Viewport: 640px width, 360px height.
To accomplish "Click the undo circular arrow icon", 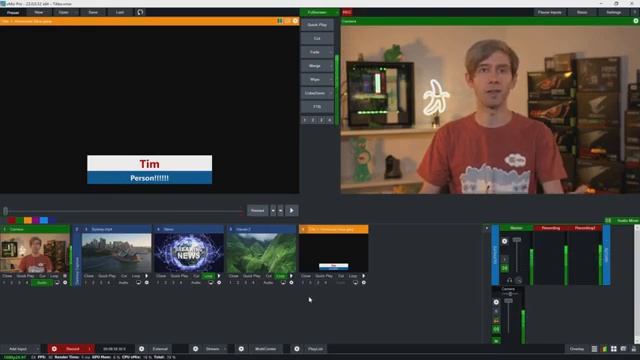I will [x=140, y=12].
